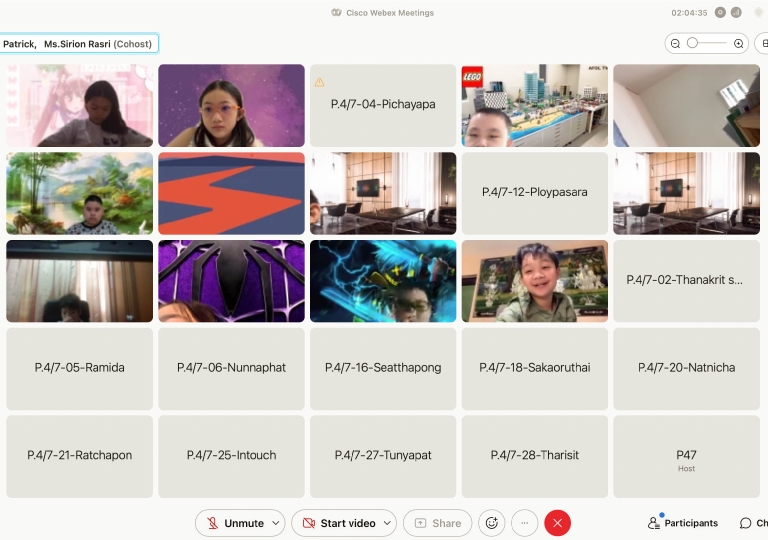Image resolution: width=768 pixels, height=540 pixels.
Task: Select the P.4/7-28-Tharisit tile
Action: click(535, 456)
